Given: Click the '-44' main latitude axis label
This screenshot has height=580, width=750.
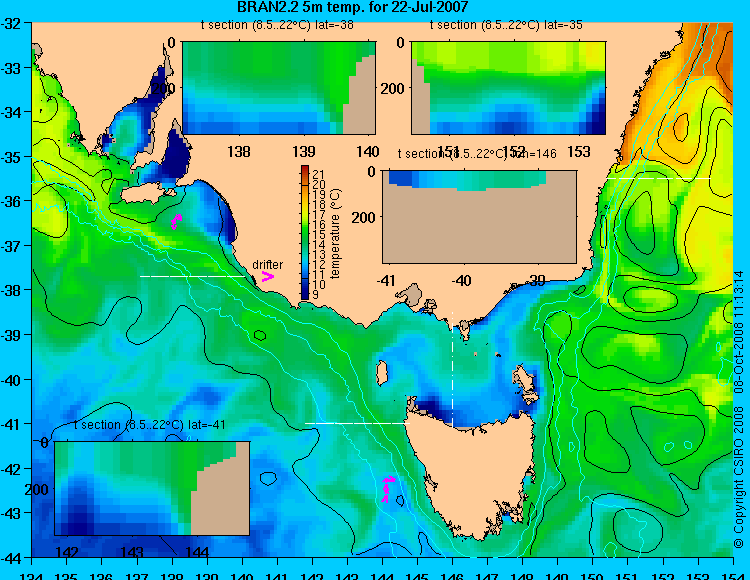Looking at the screenshot, I should tap(11, 558).
